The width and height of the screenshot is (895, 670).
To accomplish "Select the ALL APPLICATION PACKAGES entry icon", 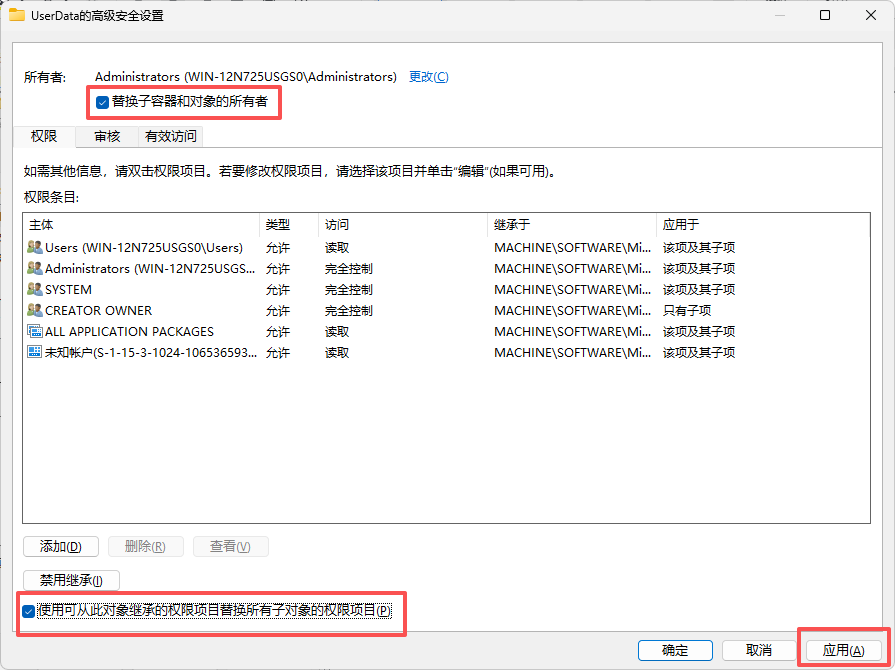I will point(34,331).
